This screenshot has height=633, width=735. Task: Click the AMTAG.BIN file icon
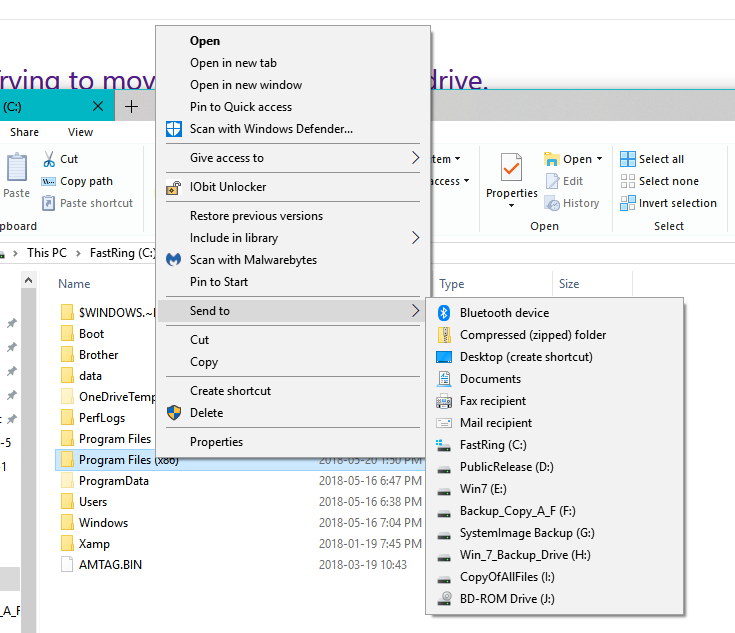tap(67, 565)
